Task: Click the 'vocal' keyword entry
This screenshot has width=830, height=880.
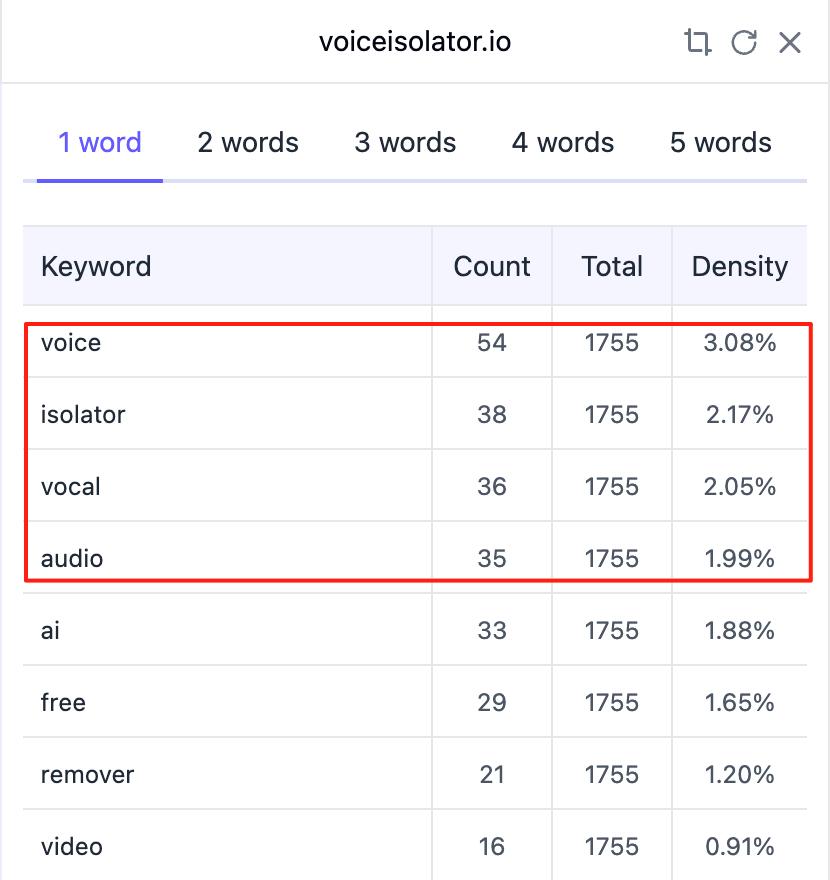Action: pos(71,486)
